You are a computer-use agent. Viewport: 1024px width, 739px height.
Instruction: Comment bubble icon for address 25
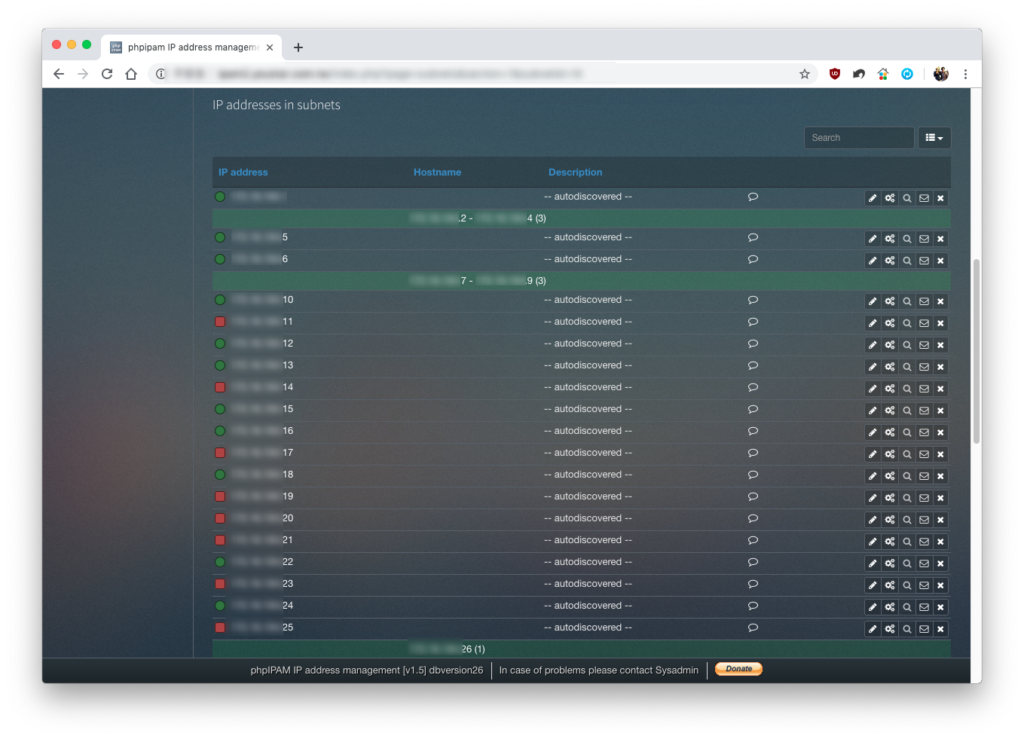tap(753, 627)
